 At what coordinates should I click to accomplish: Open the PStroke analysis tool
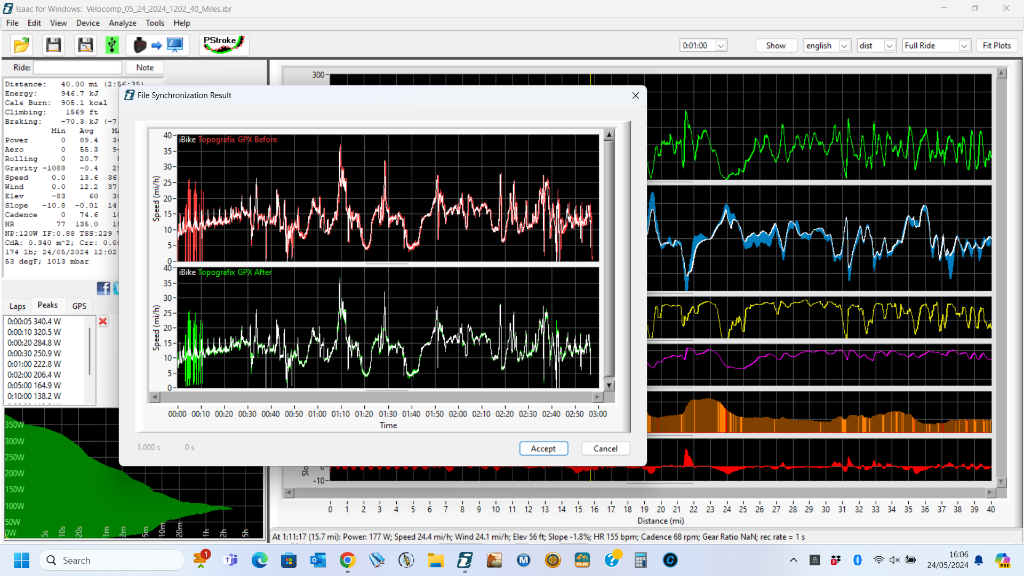click(223, 45)
